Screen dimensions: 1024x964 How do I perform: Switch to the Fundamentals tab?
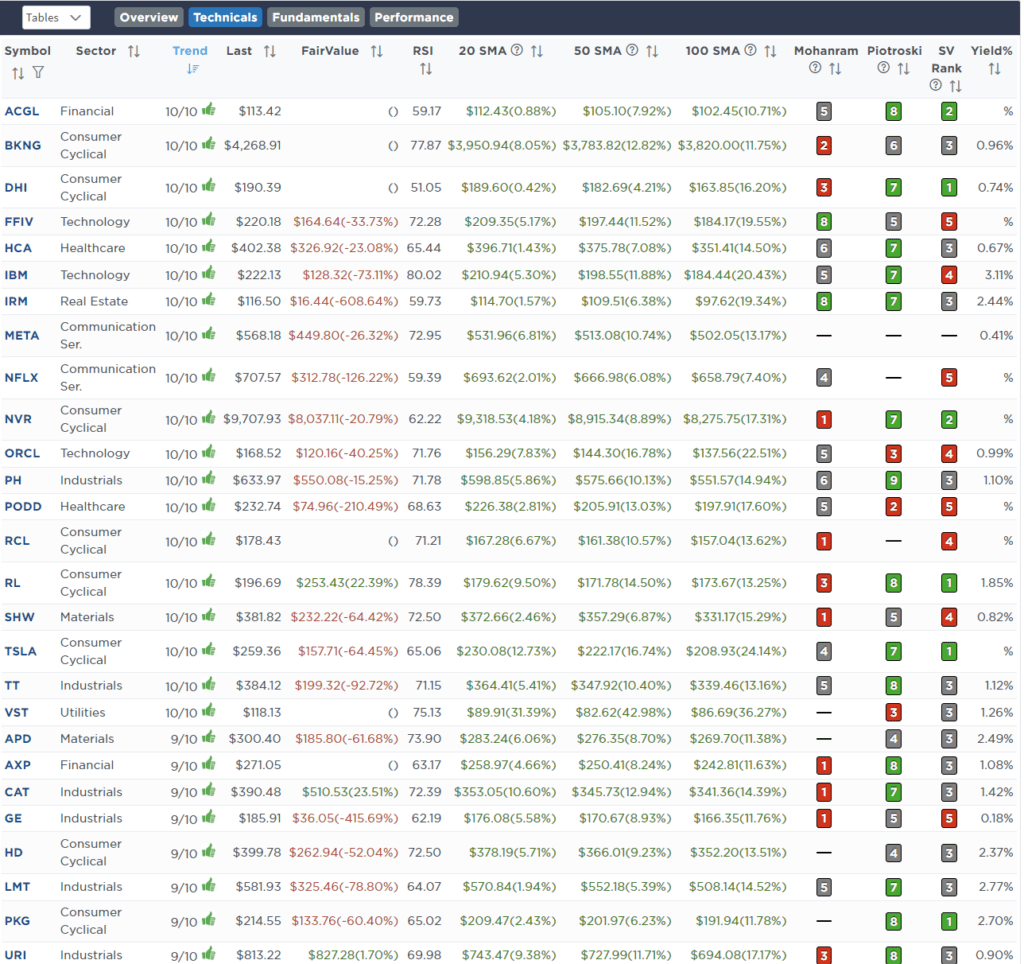(315, 17)
